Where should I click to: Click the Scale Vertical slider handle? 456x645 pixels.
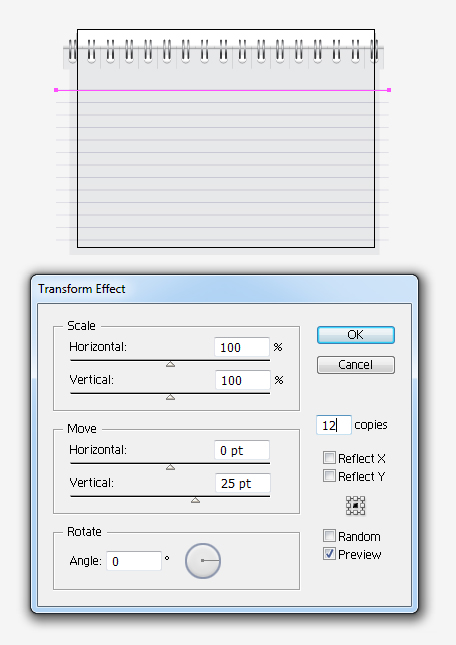(170, 397)
